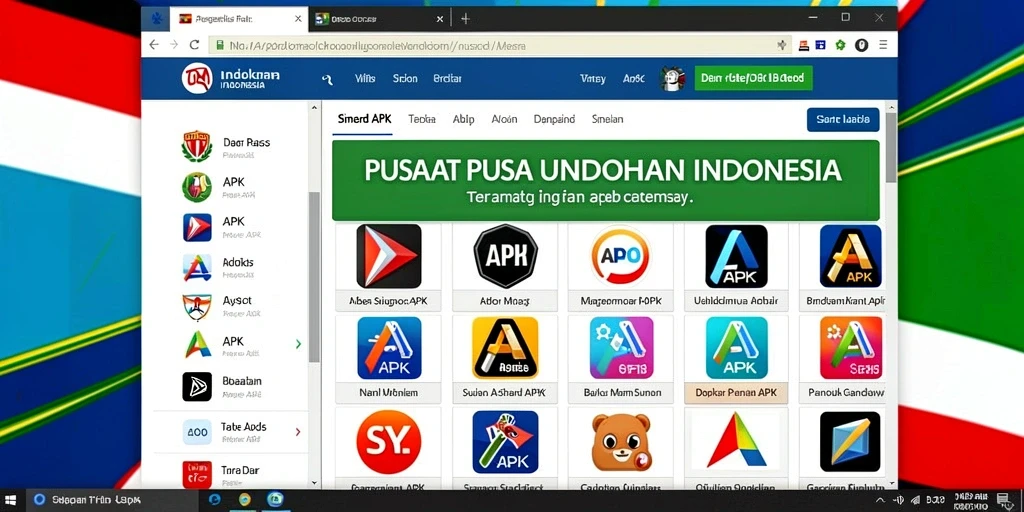This screenshot has height=512, width=1024.
Task: Open the taskbar notification center icon
Action: (1005, 500)
